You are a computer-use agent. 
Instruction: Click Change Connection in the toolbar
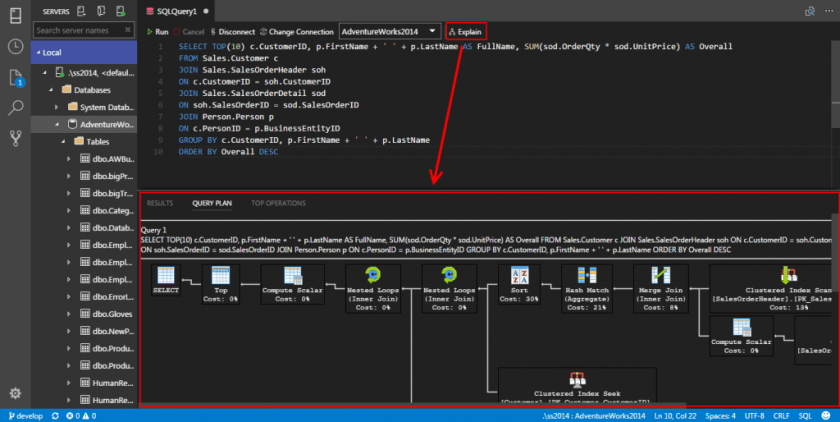[x=296, y=32]
